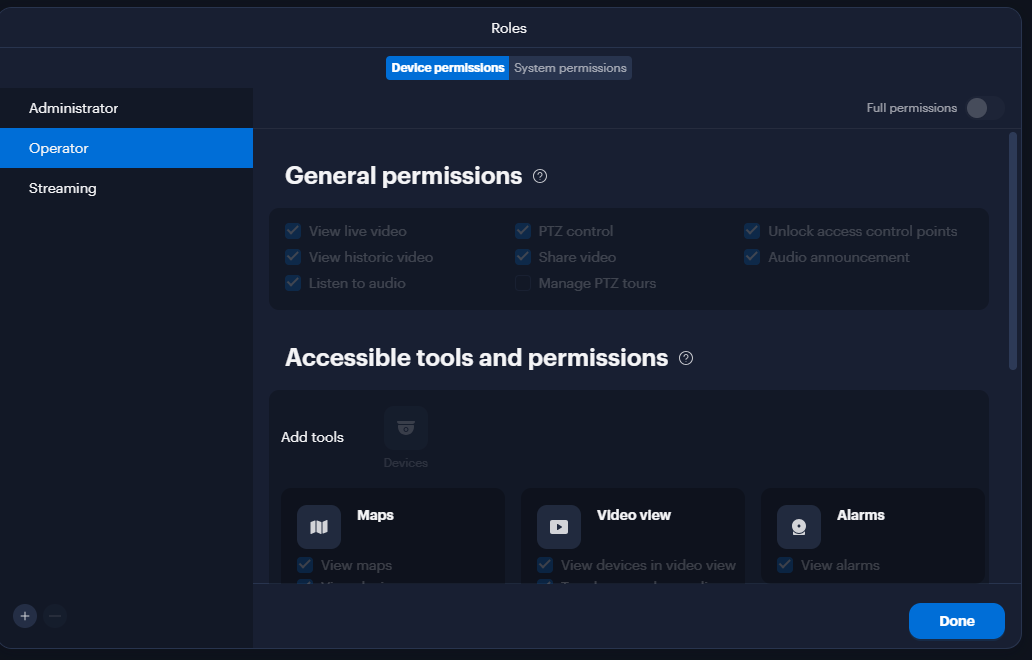Add the Devices tool icon
The width and height of the screenshot is (1032, 660).
coord(406,428)
